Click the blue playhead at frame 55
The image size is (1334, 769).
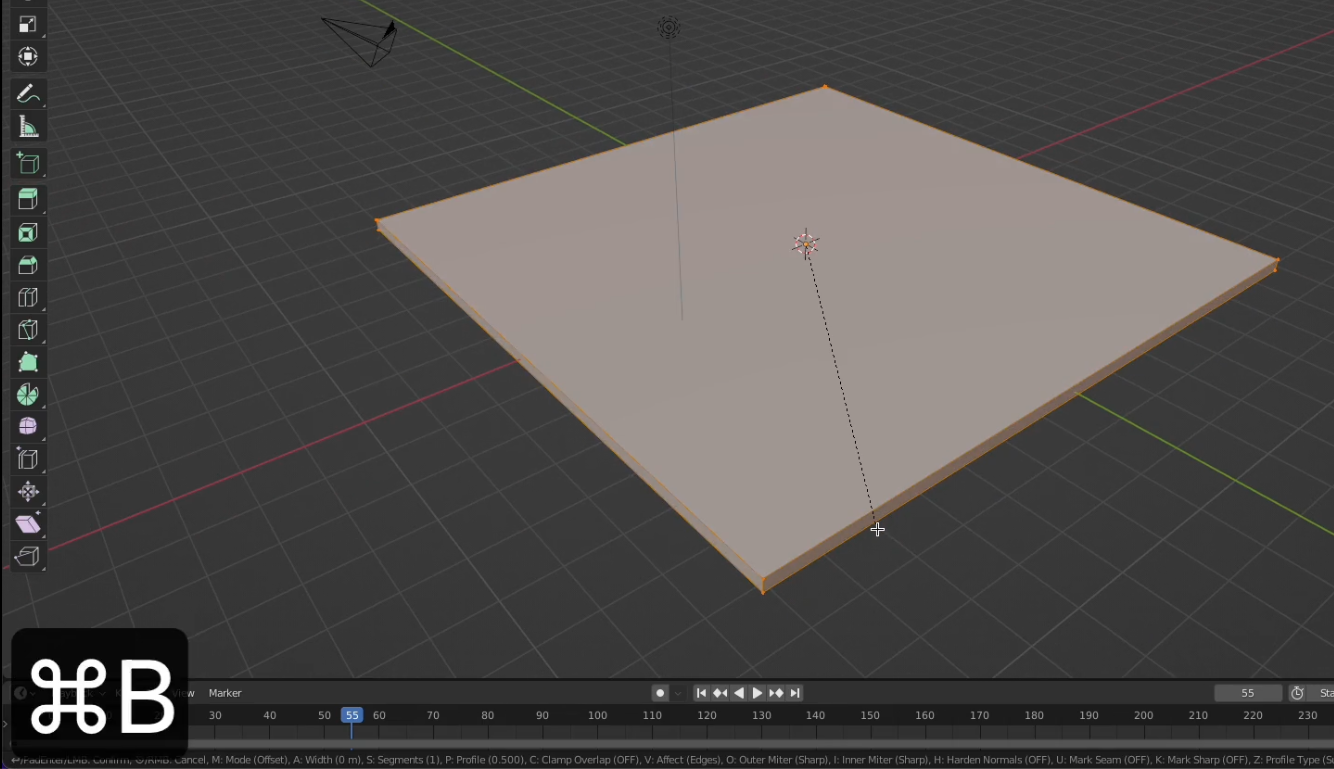pyautogui.click(x=351, y=715)
